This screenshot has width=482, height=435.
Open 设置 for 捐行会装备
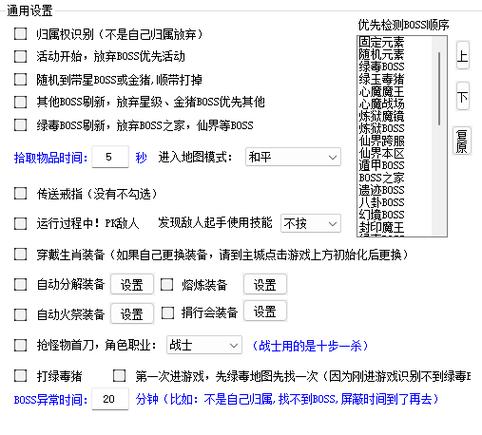coord(265,311)
